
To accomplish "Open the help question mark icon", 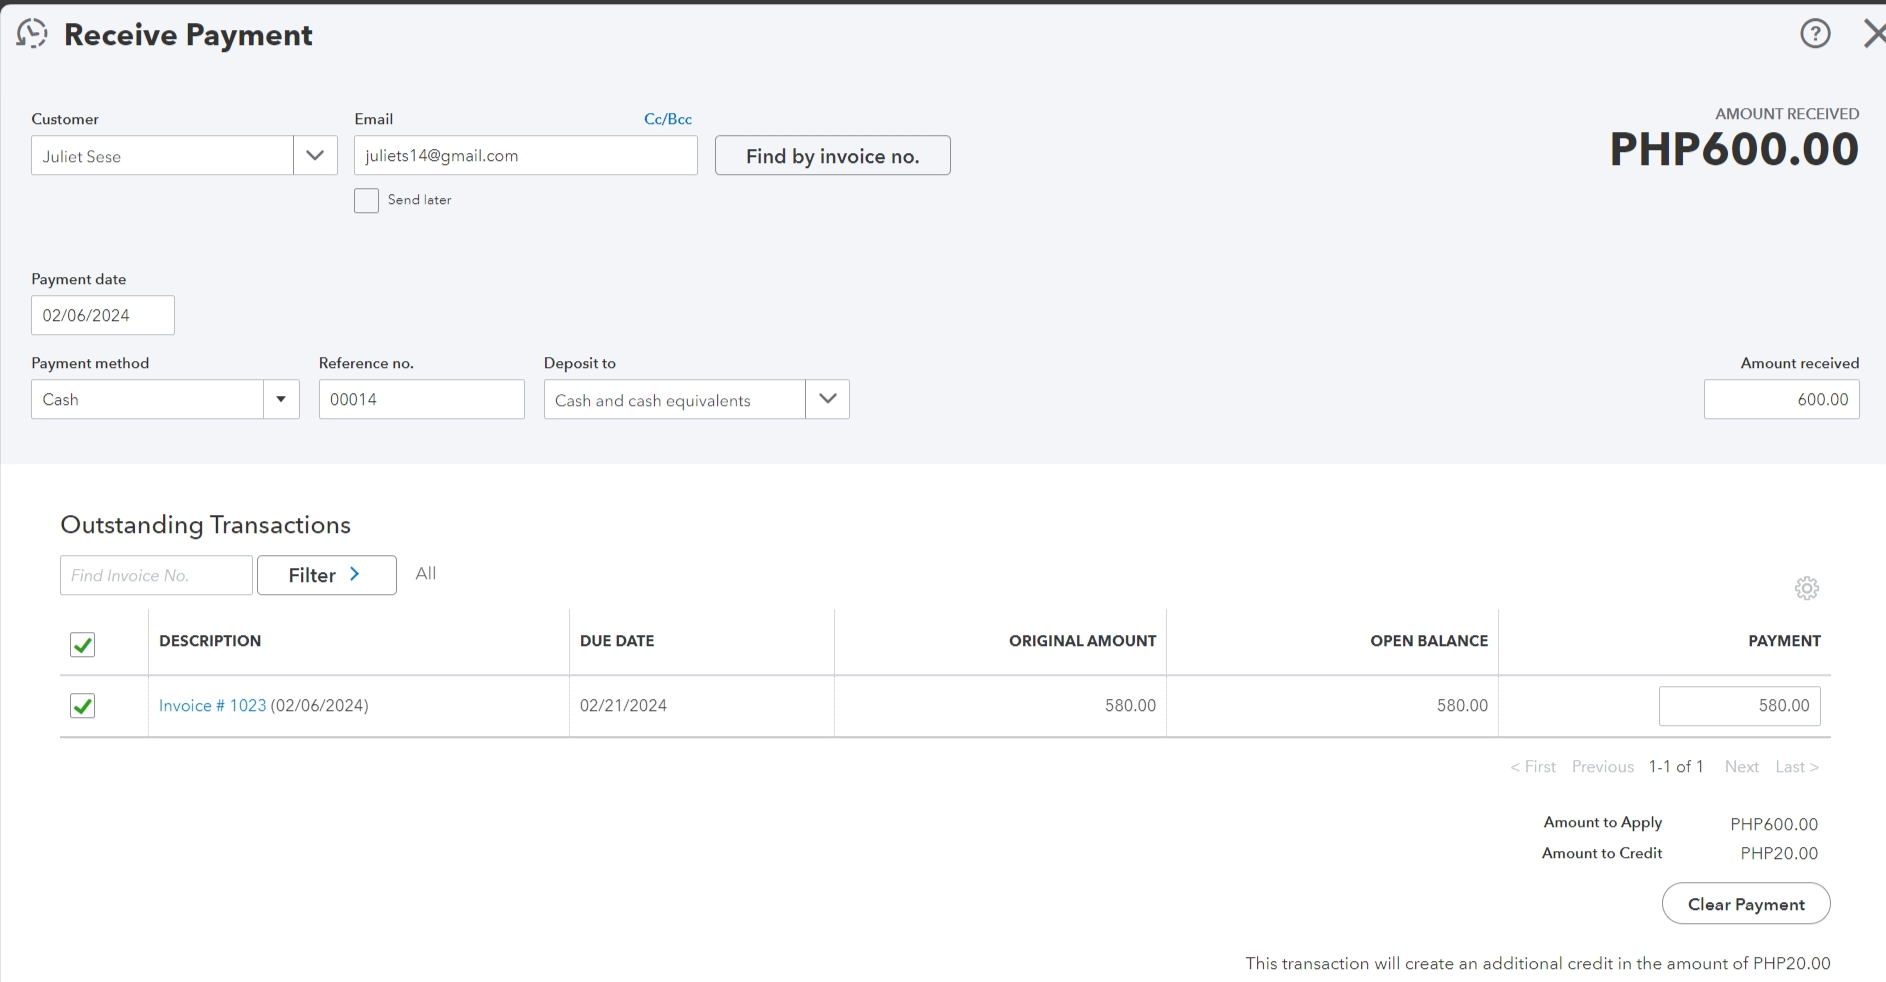I will click(x=1815, y=34).
